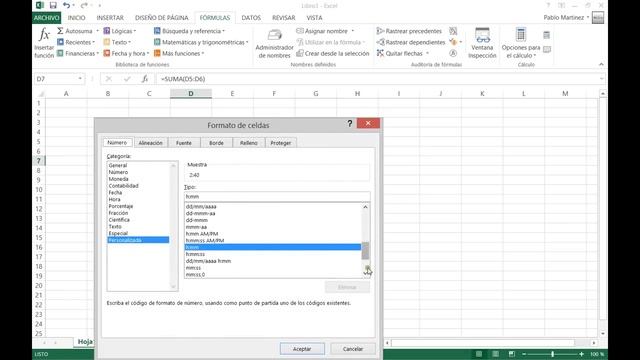Select the Hora category
This screenshot has width=640, height=360.
[114, 199]
